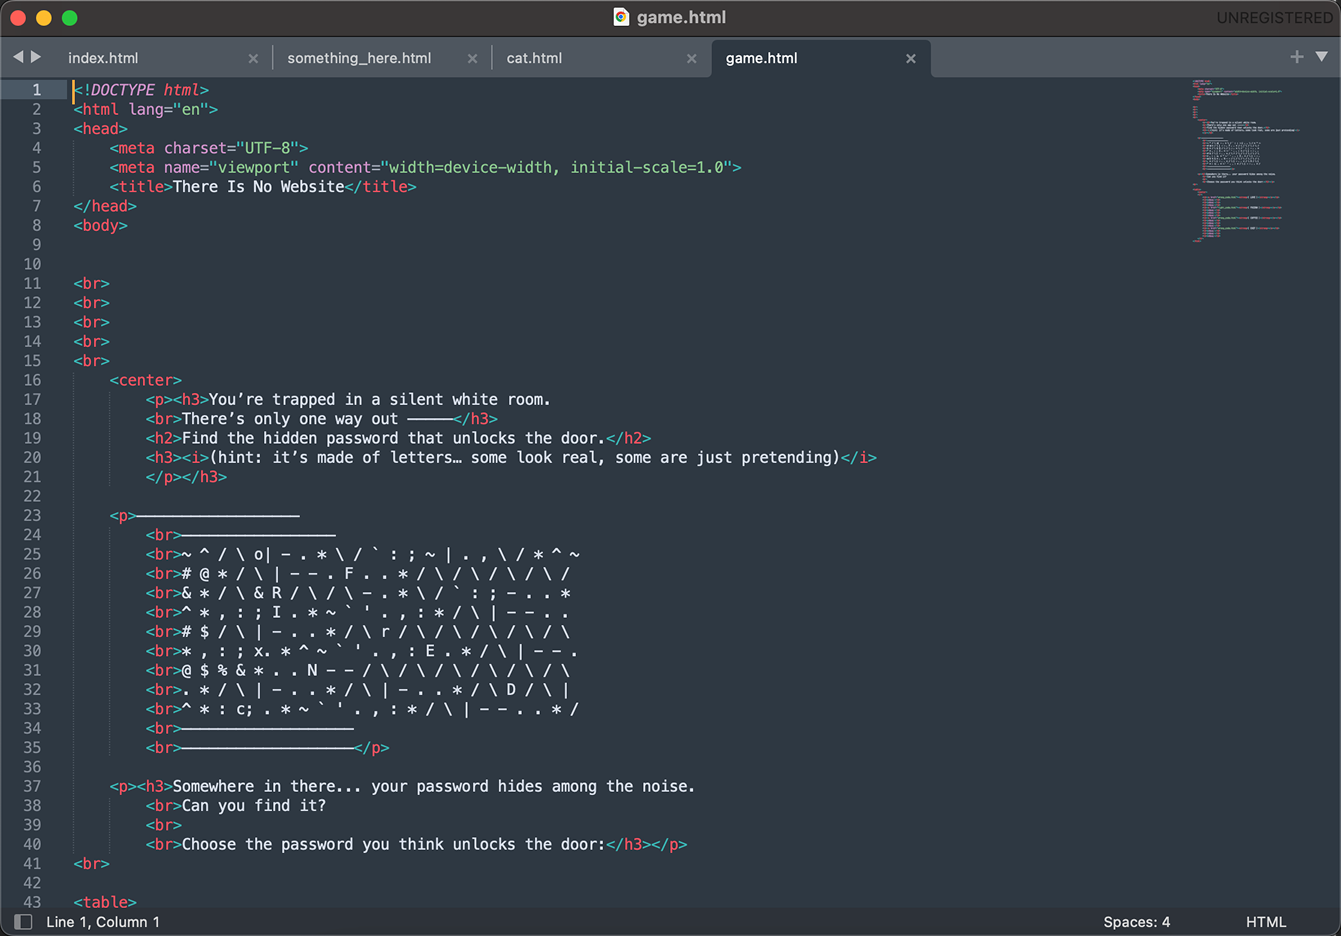Click line number 43 in the gutter

click(x=32, y=902)
